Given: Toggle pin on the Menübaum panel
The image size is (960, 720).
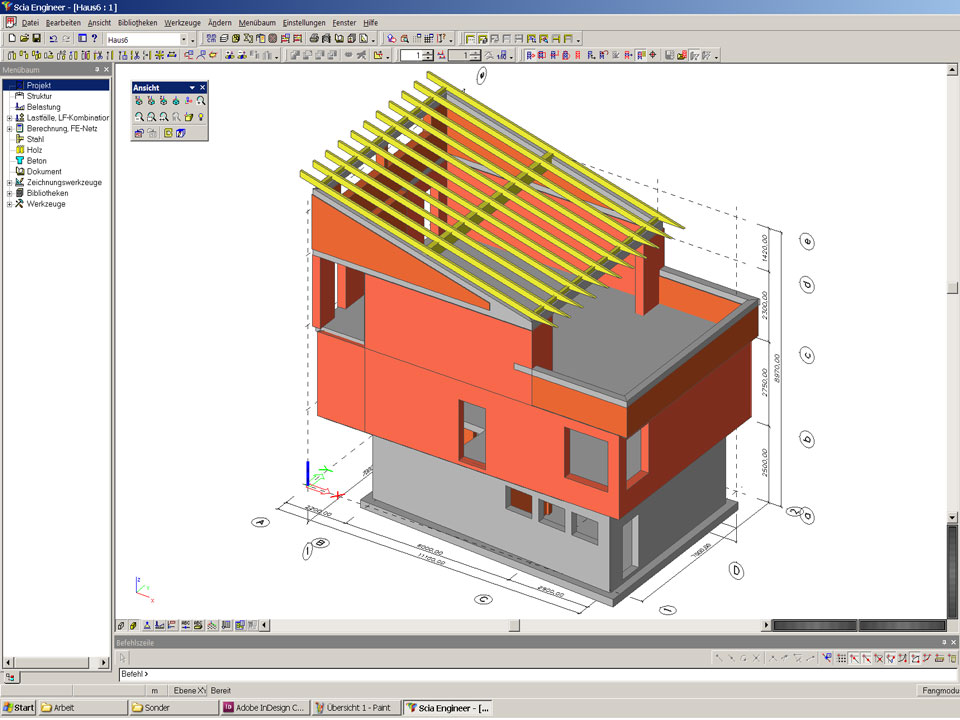Looking at the screenshot, I should [x=97, y=70].
